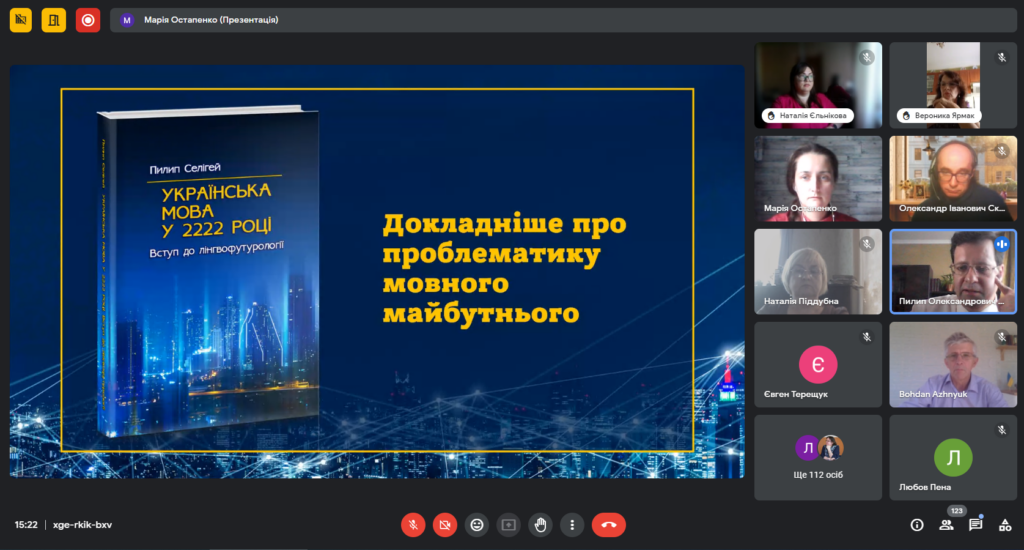Turn on the camera

point(445,524)
